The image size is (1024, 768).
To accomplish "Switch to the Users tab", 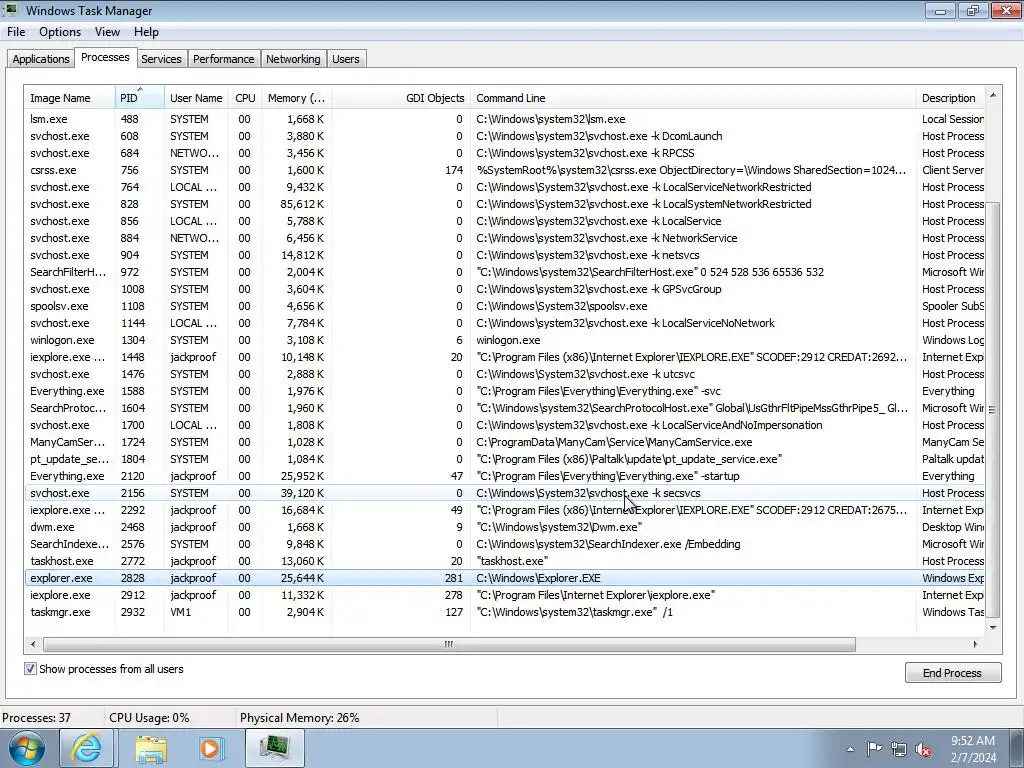I will (345, 59).
